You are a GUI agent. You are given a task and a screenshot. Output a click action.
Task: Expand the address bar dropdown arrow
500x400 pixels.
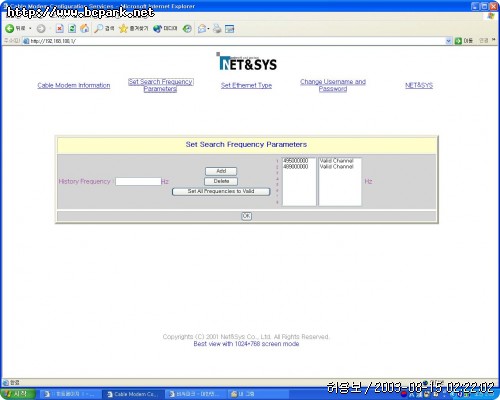pyautogui.click(x=448, y=41)
